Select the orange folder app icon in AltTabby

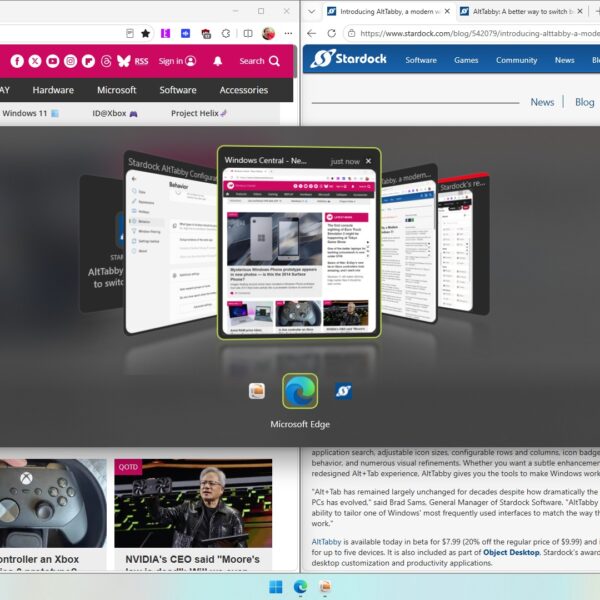pyautogui.click(x=257, y=391)
